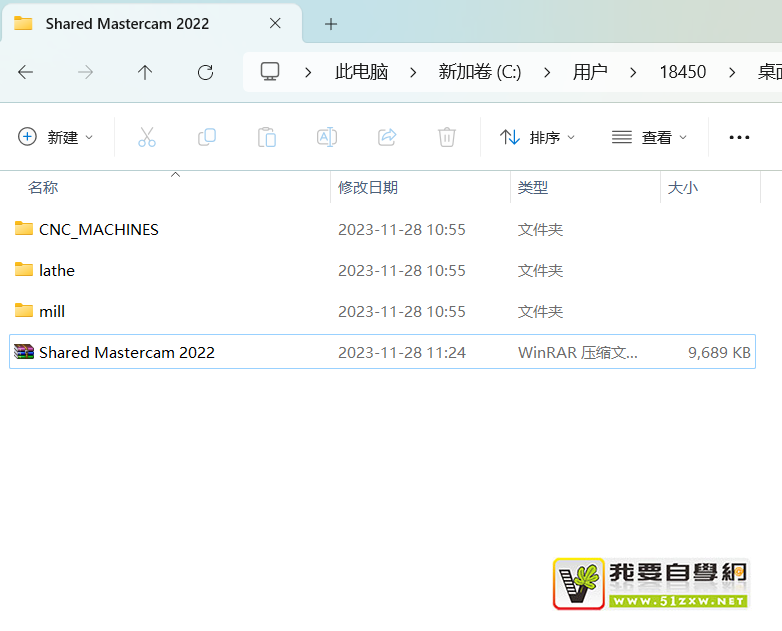Select the CNC_MACHINES folder
Viewport: 782px width, 631px height.
98,230
